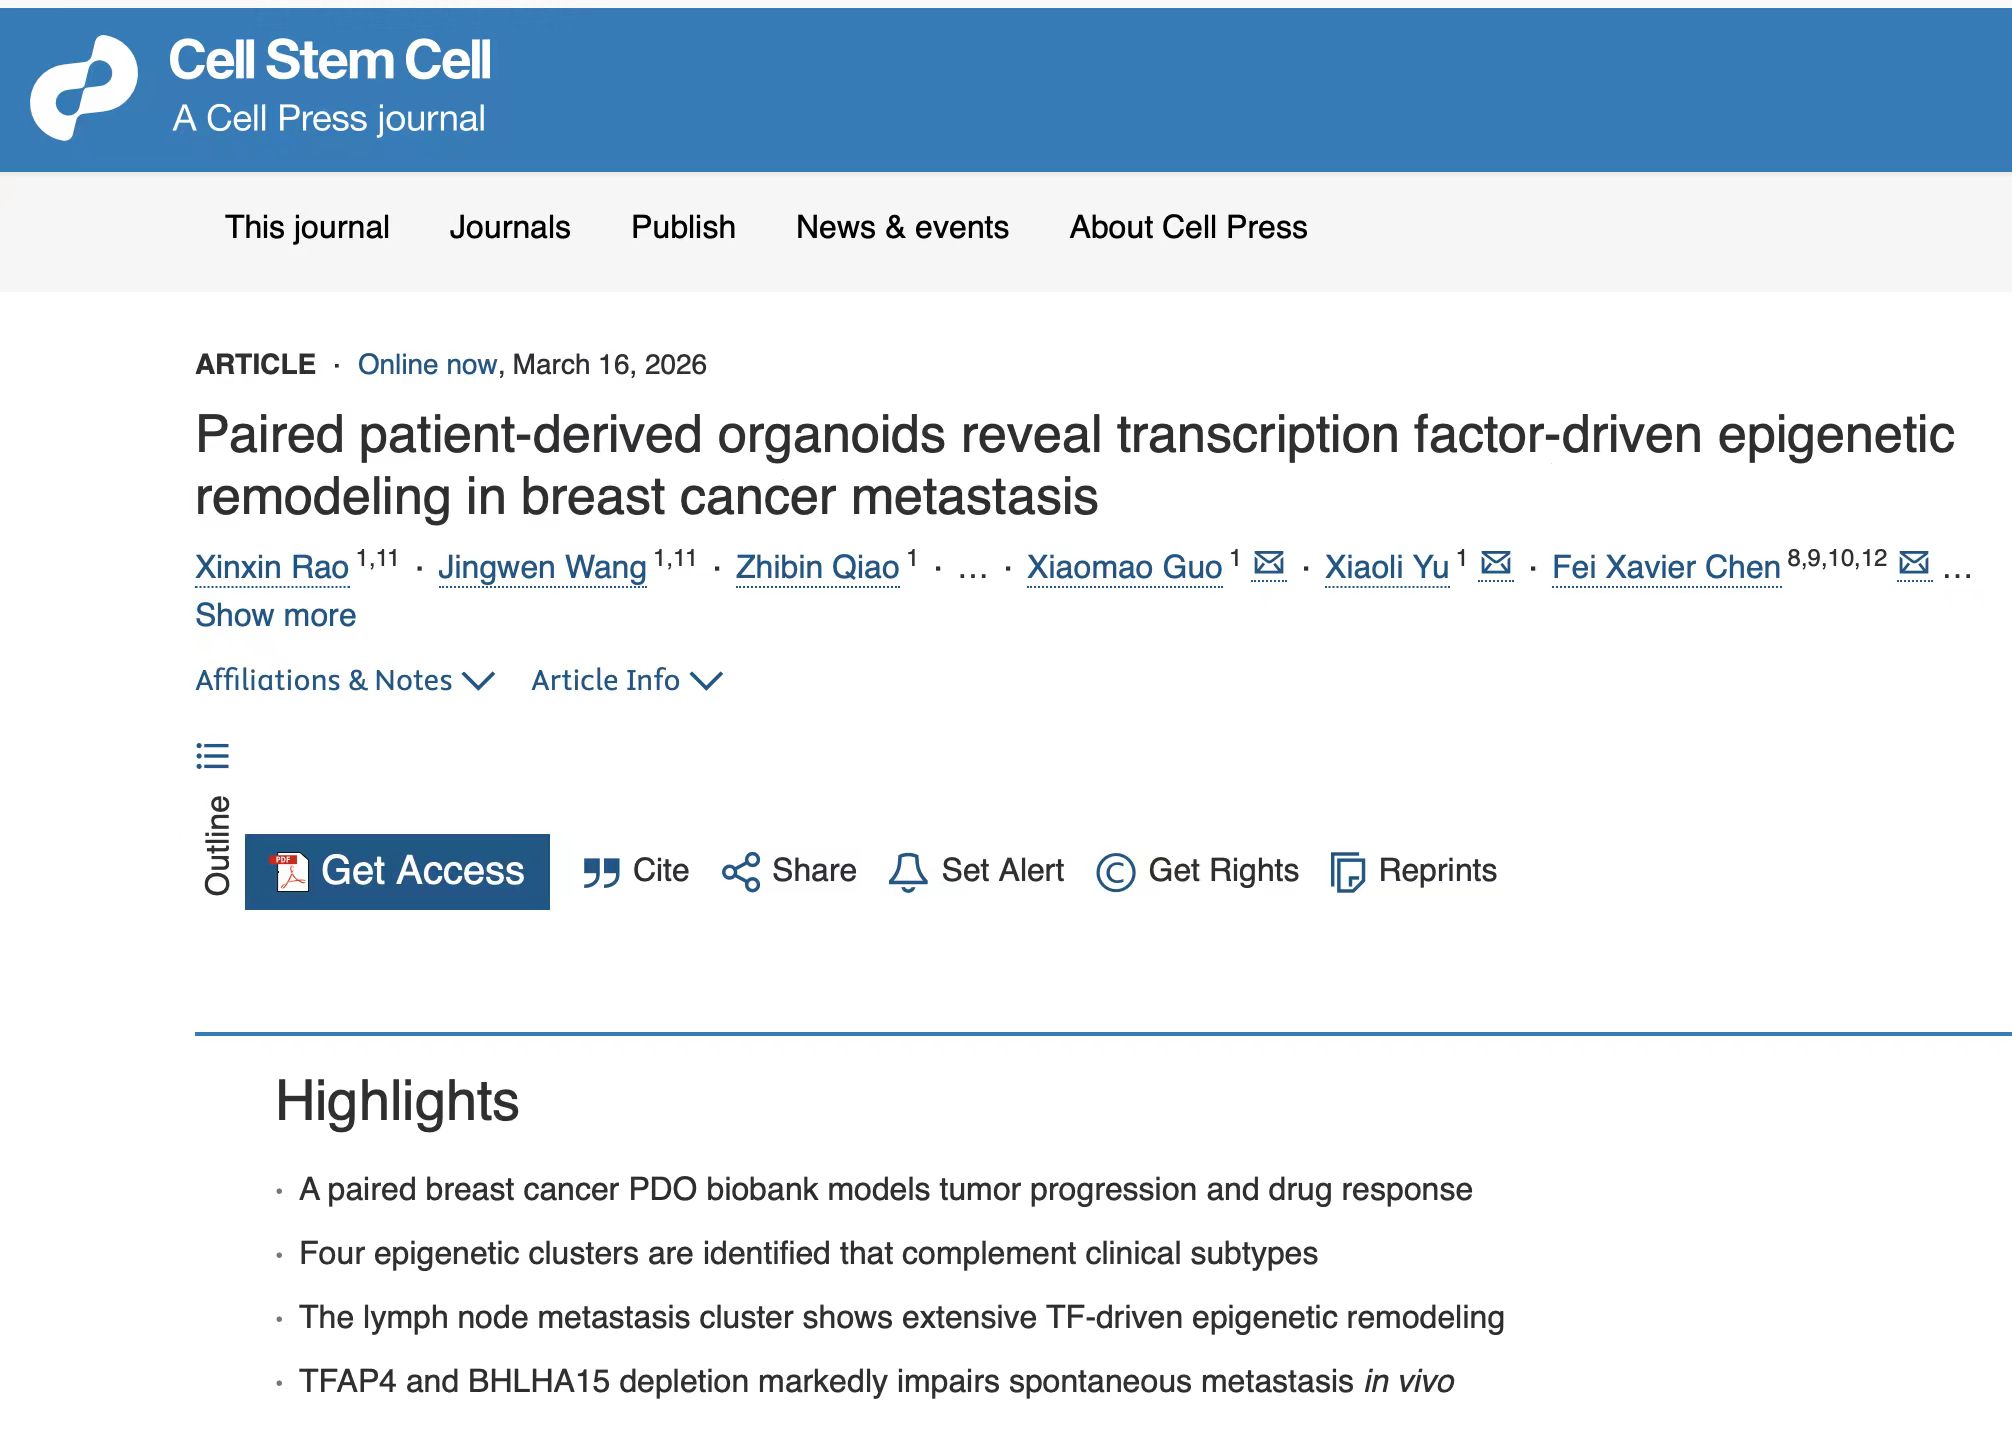Show more authors in the list
Viewport: 2012px width, 1438px height.
[276, 615]
